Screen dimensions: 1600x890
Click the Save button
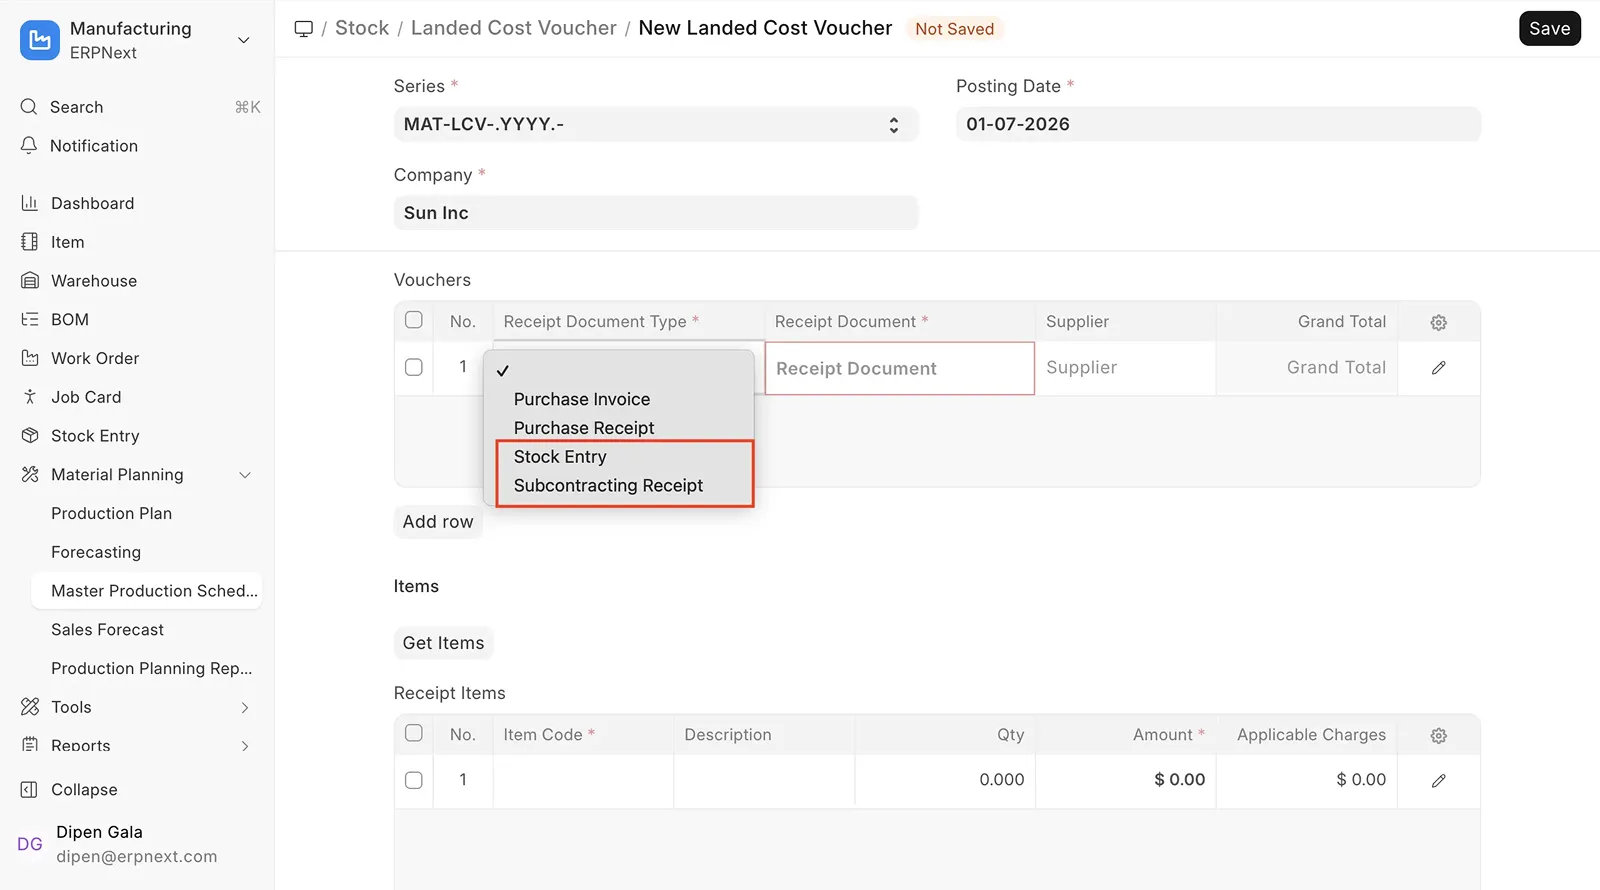click(1549, 29)
